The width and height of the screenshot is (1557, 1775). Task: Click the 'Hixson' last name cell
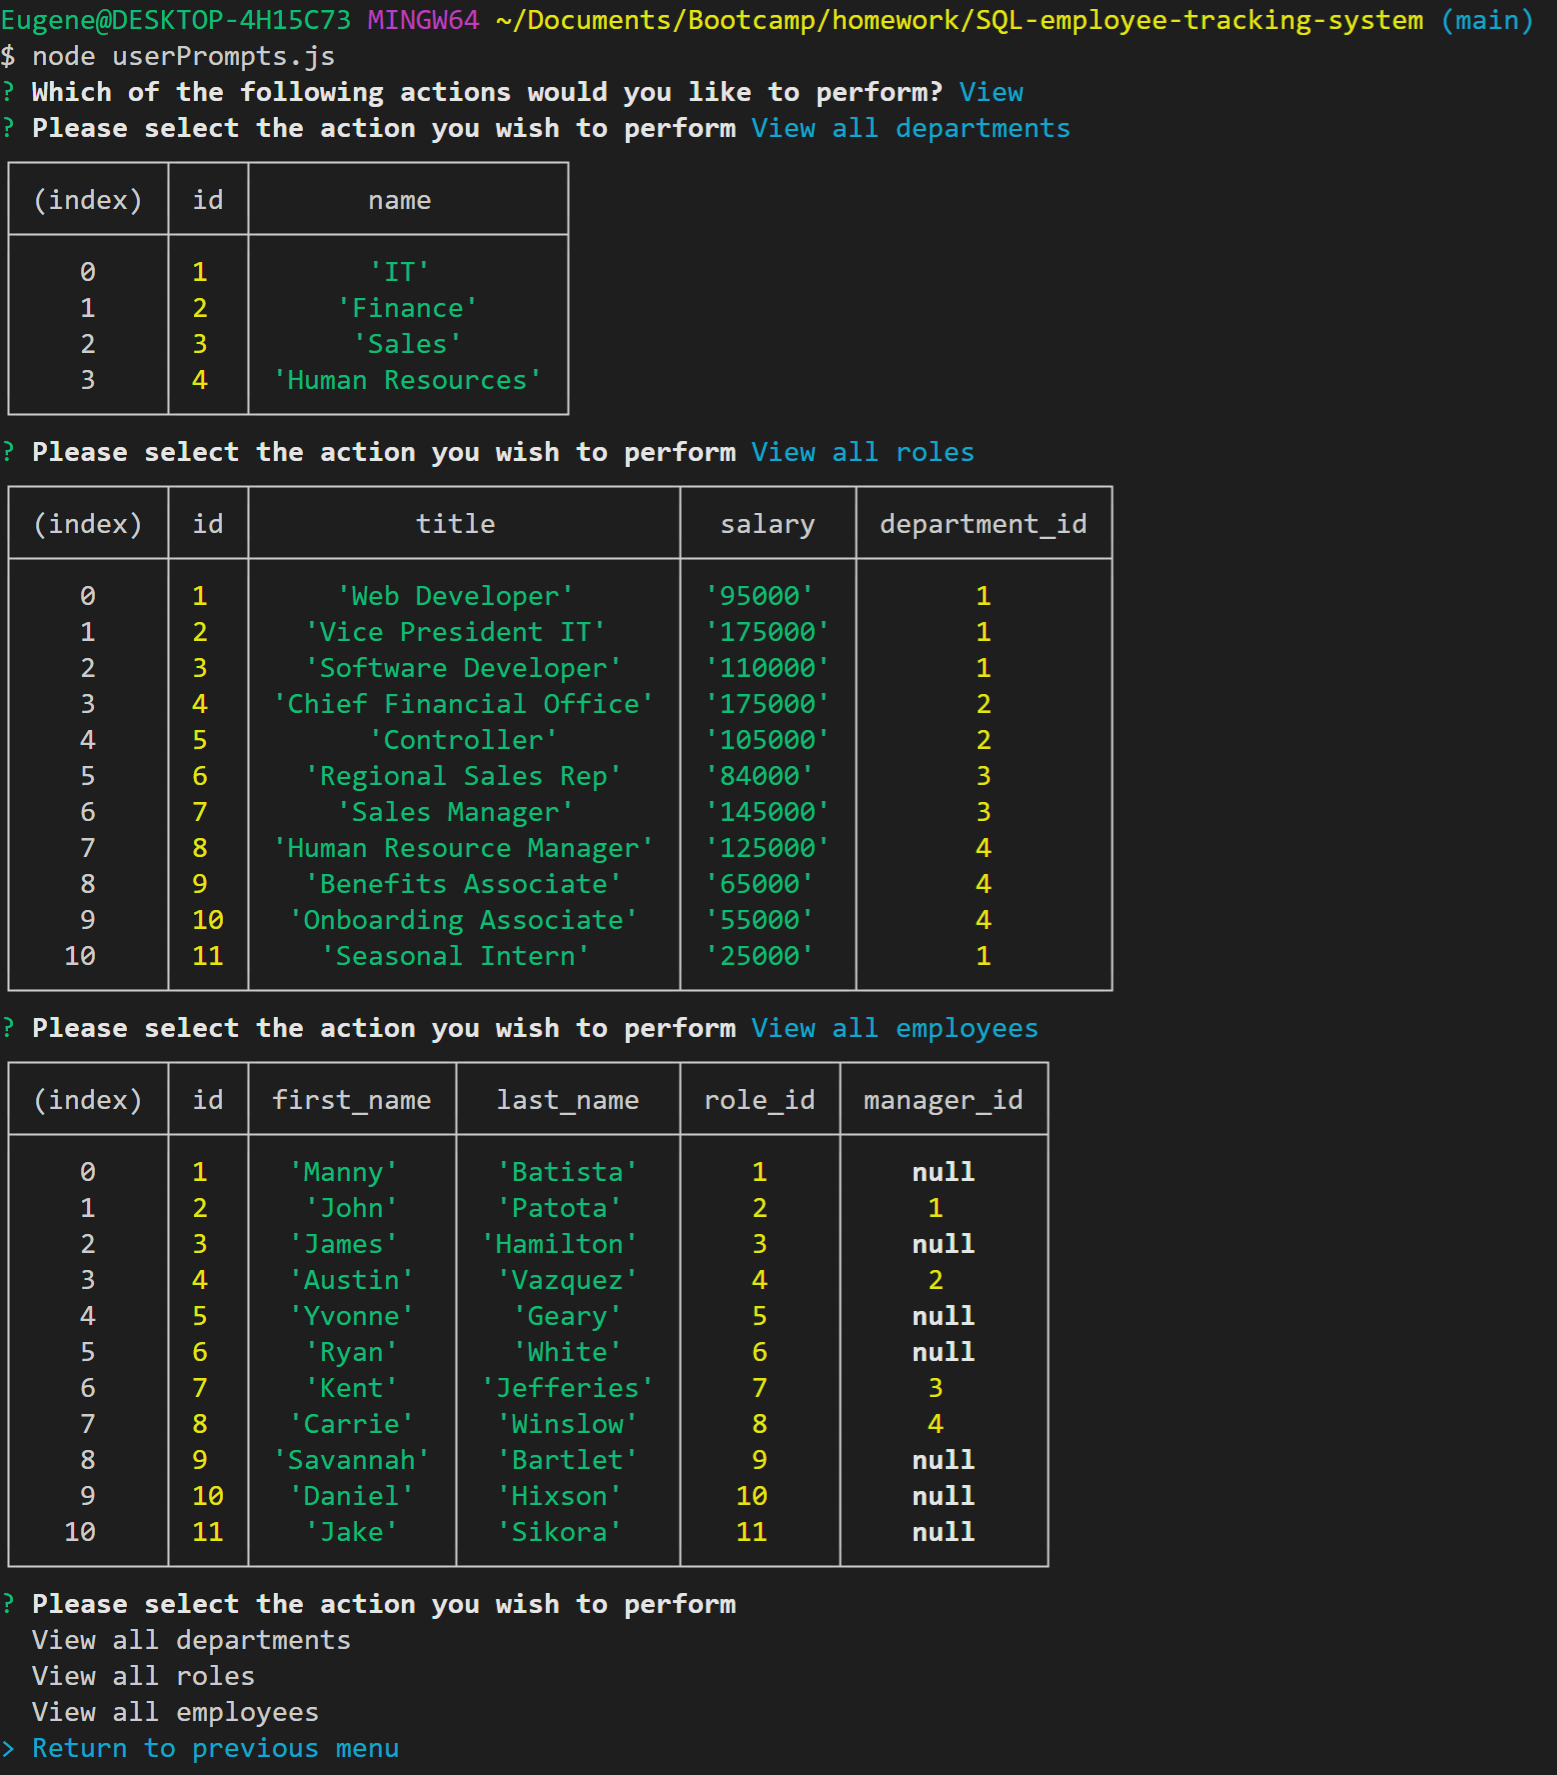[559, 1496]
